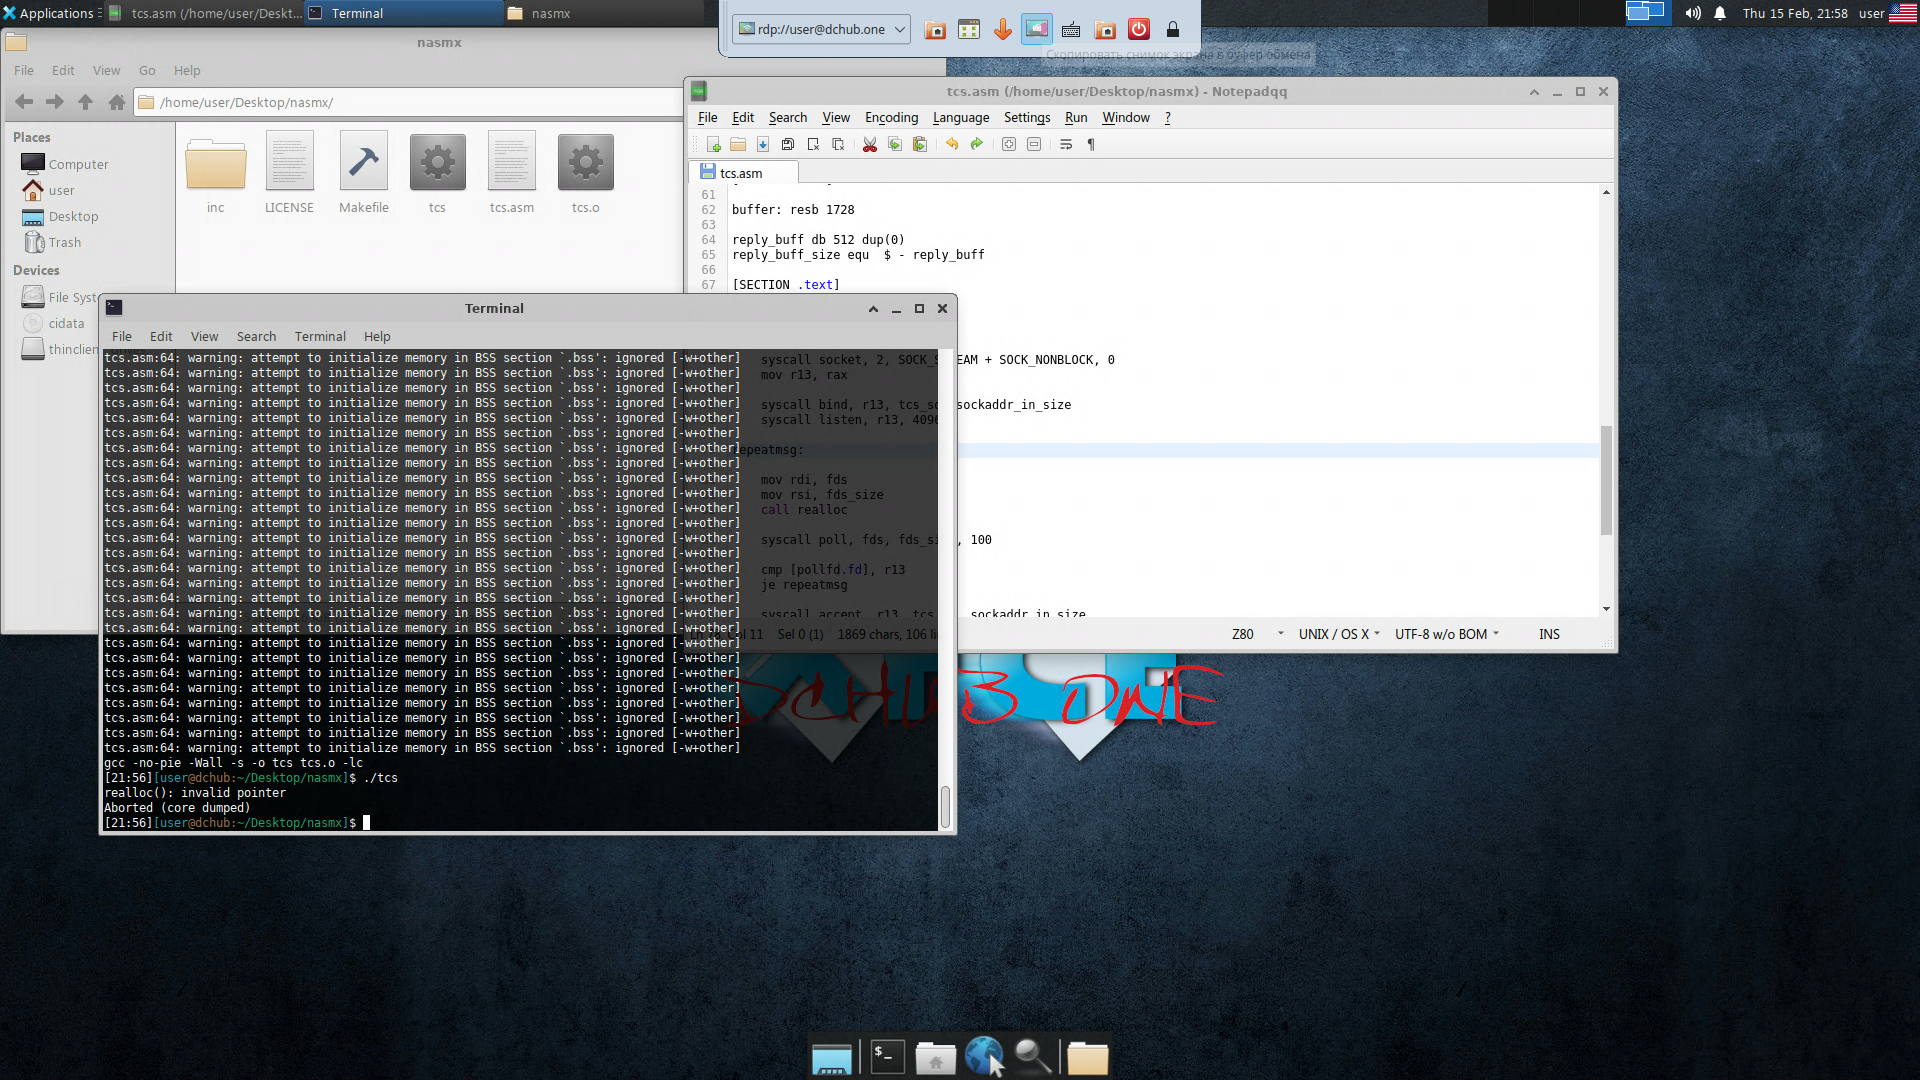
Task: Toggle show paragraph symbols icon
Action: [x=1091, y=145]
